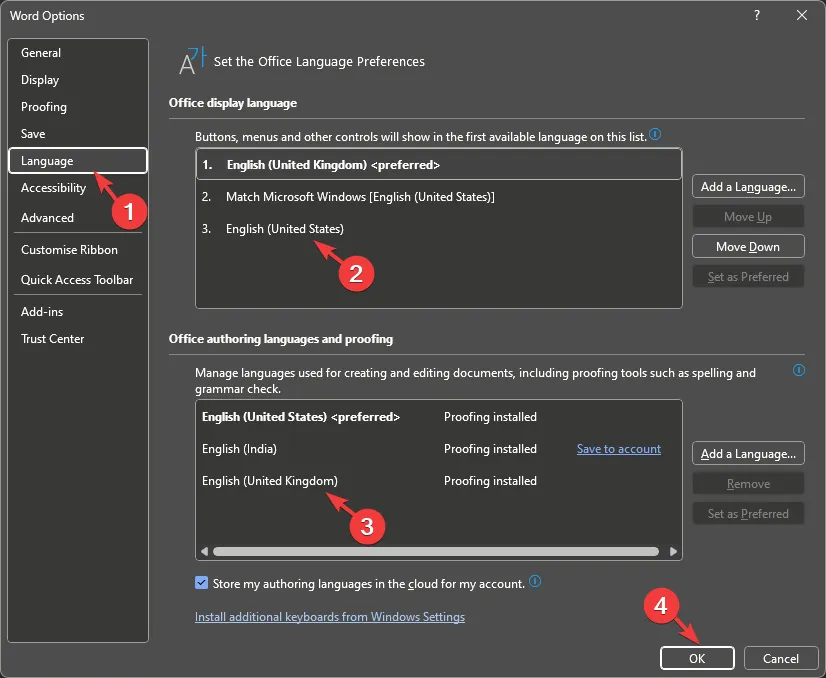The height and width of the screenshot is (678, 826).
Task: Open Quick Access Toolbar settings
Action: click(x=77, y=280)
